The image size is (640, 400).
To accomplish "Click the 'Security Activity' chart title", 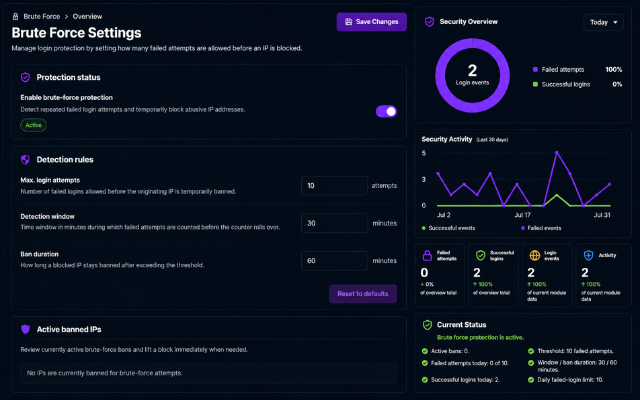I will pyautogui.click(x=447, y=139).
